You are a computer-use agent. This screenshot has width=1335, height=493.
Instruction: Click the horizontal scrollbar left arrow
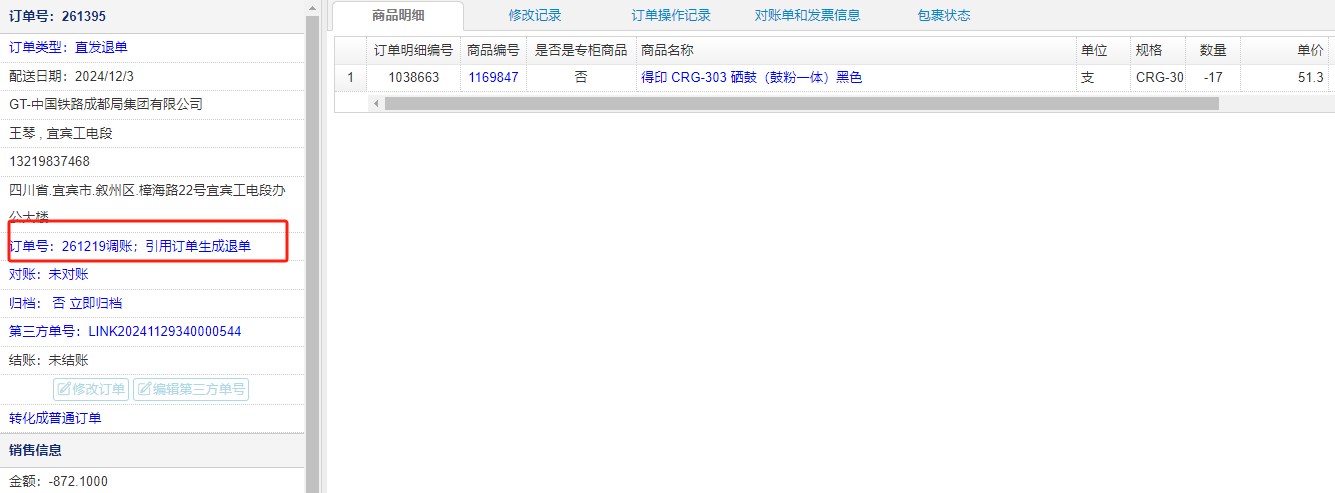click(x=376, y=103)
